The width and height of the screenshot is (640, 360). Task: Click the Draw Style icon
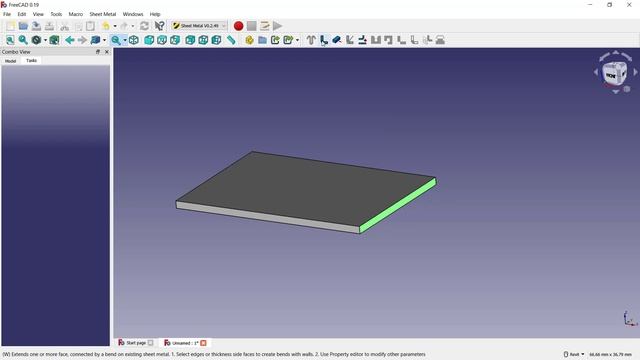(36, 40)
